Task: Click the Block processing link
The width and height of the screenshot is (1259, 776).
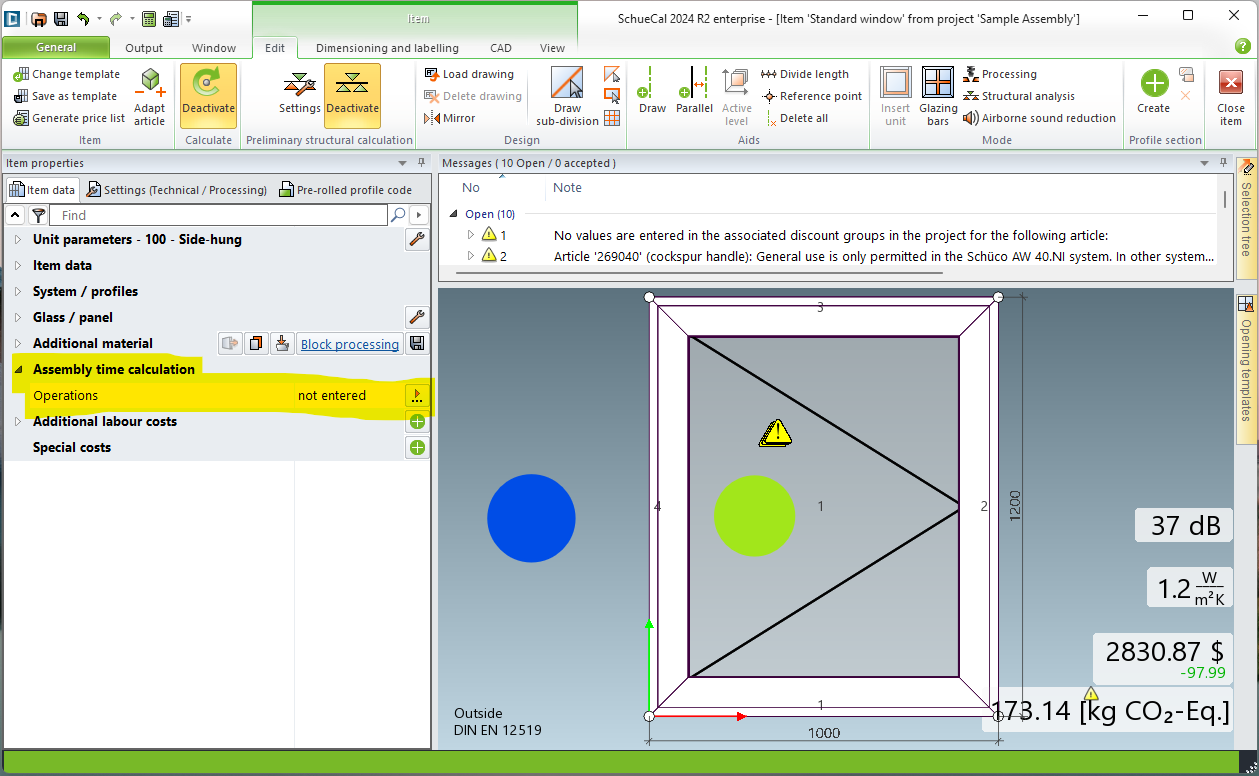Action: (x=349, y=344)
